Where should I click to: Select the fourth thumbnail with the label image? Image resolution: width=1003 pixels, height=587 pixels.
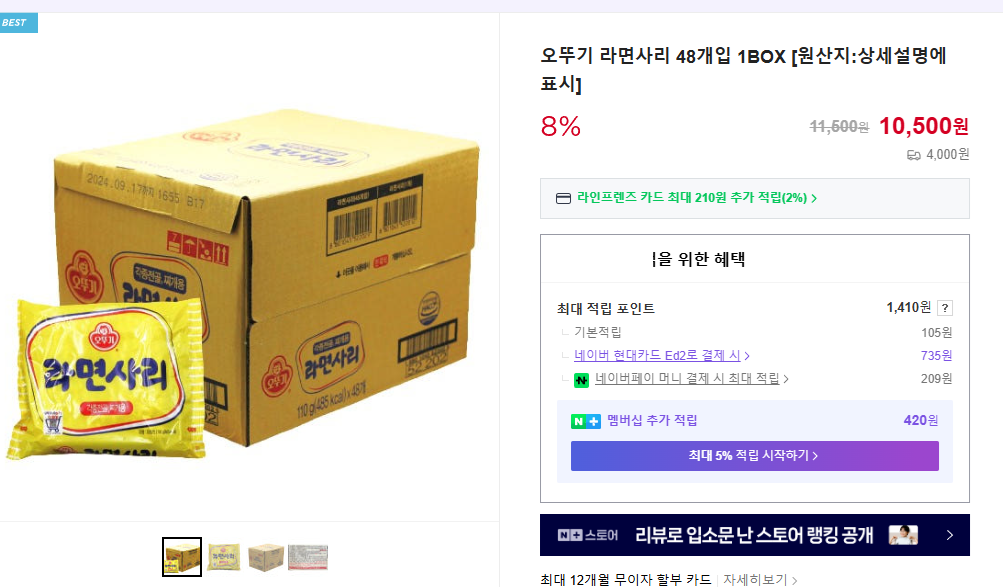pos(308,557)
